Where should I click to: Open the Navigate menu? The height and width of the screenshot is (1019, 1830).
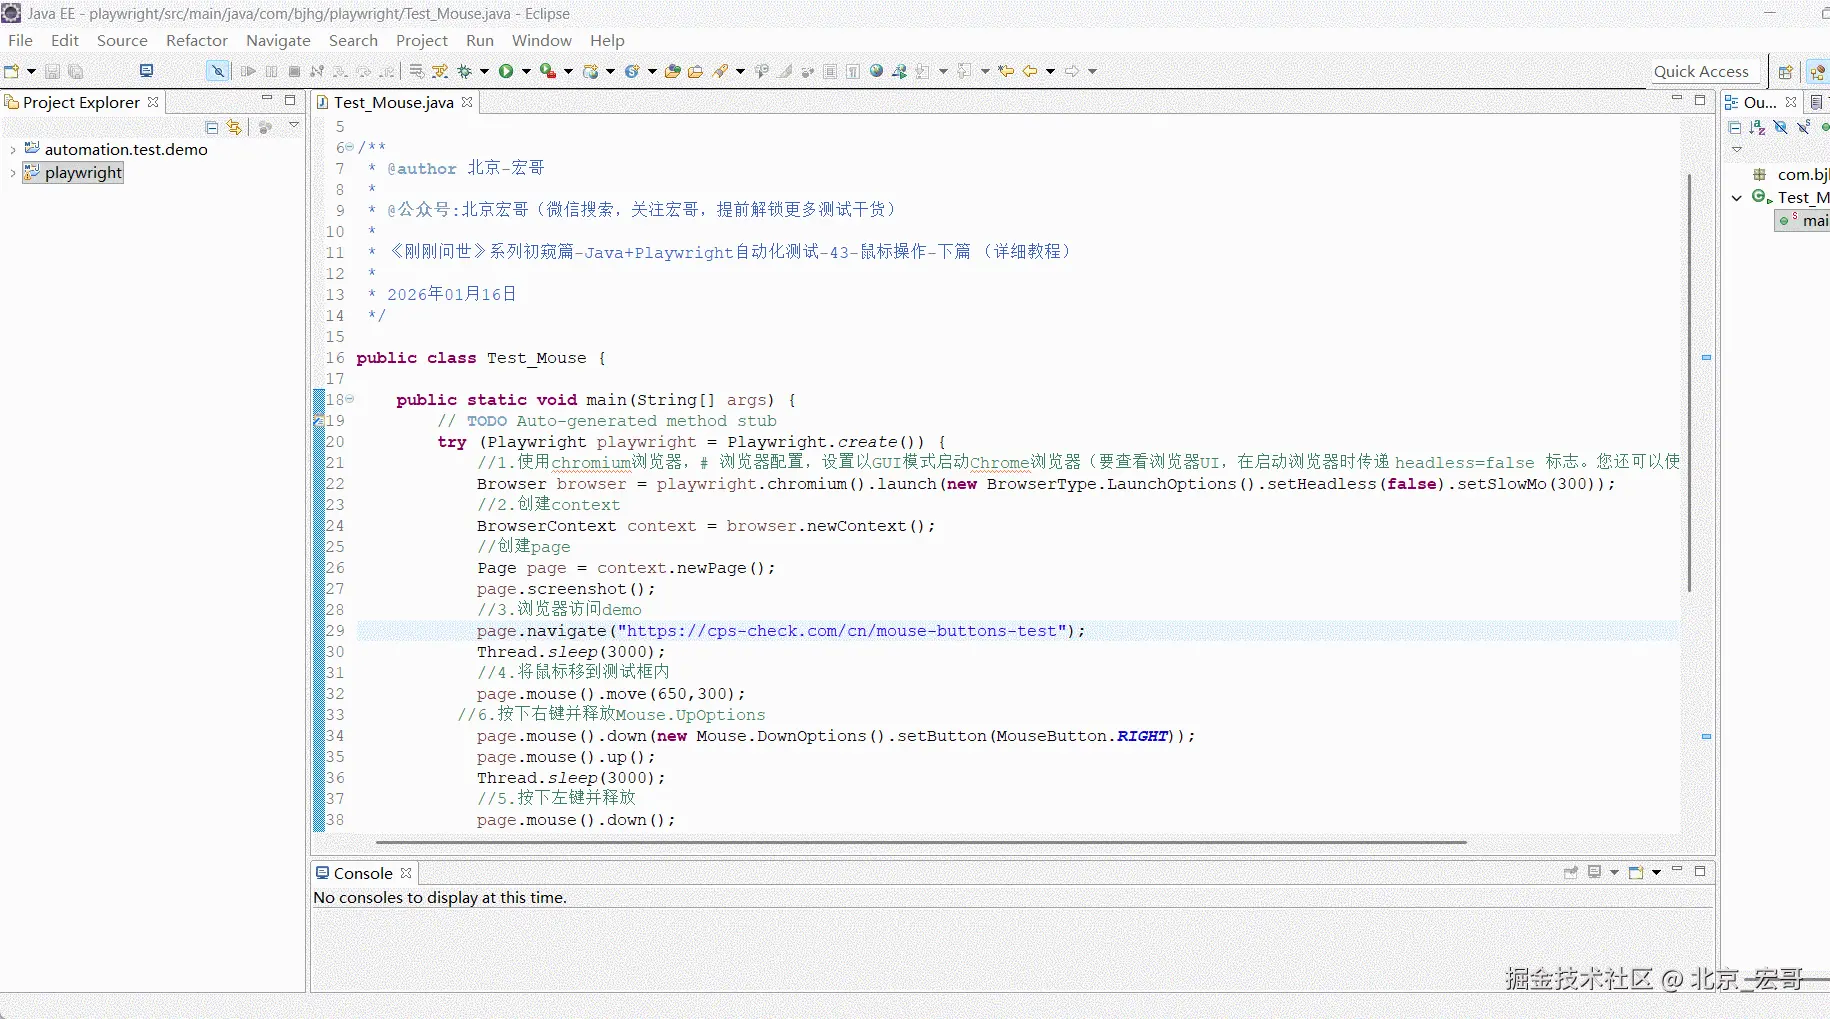point(278,41)
